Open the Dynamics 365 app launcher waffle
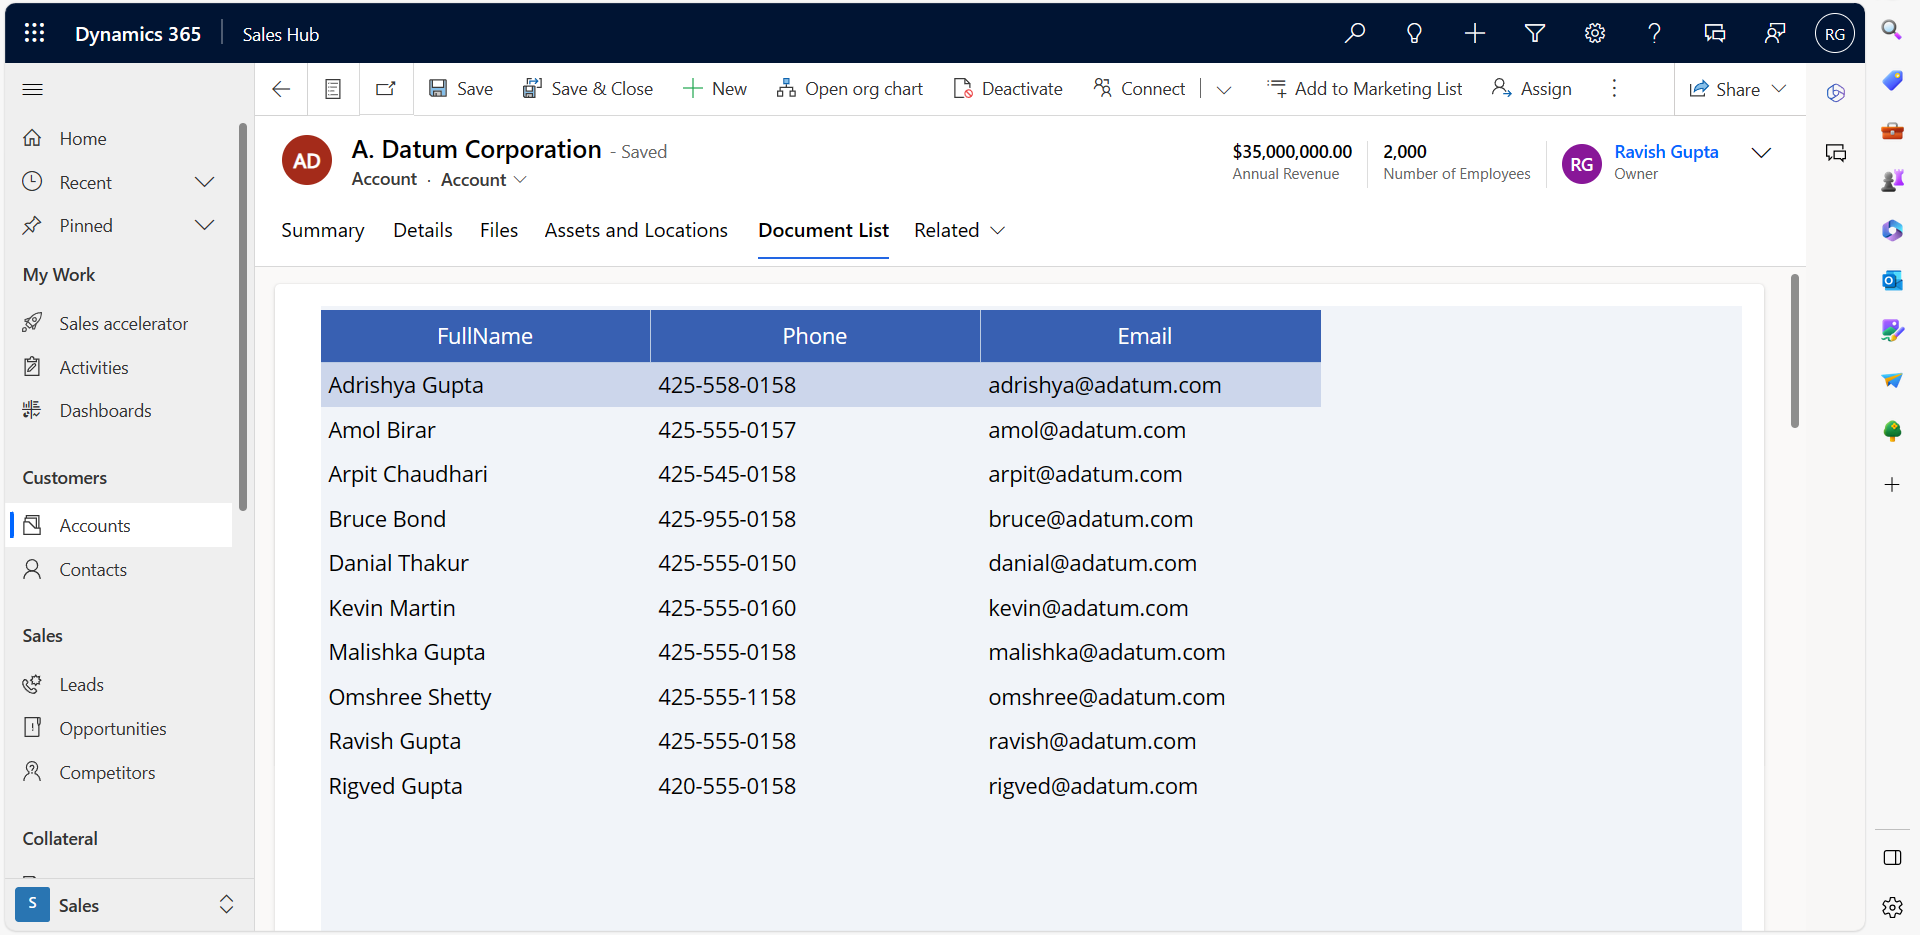This screenshot has width=1920, height=935. point(34,33)
